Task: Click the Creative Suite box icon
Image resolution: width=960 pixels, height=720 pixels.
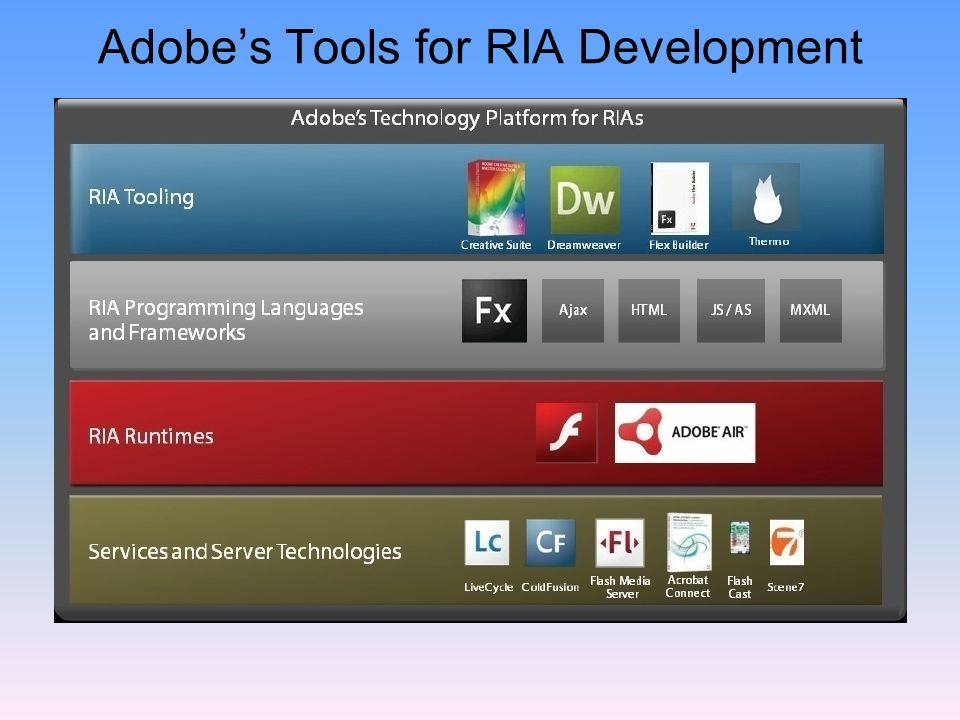Action: [496, 198]
